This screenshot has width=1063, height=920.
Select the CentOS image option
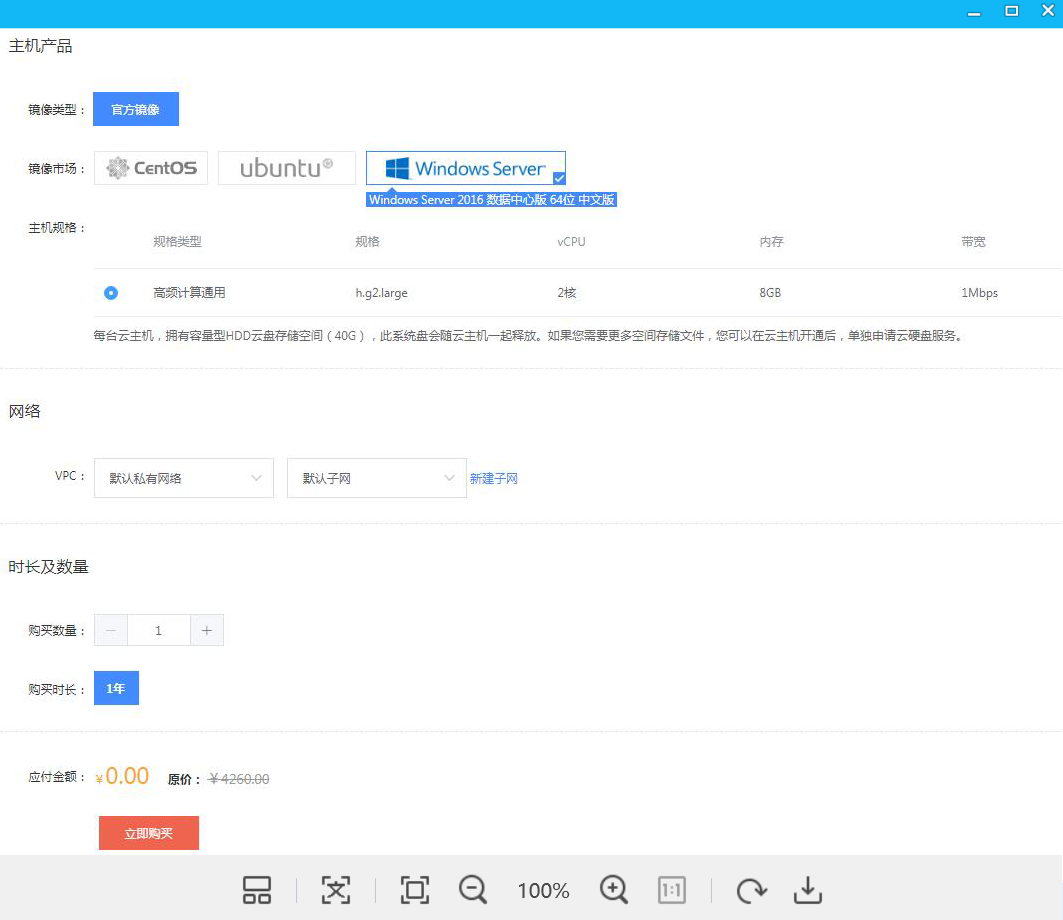(x=151, y=167)
